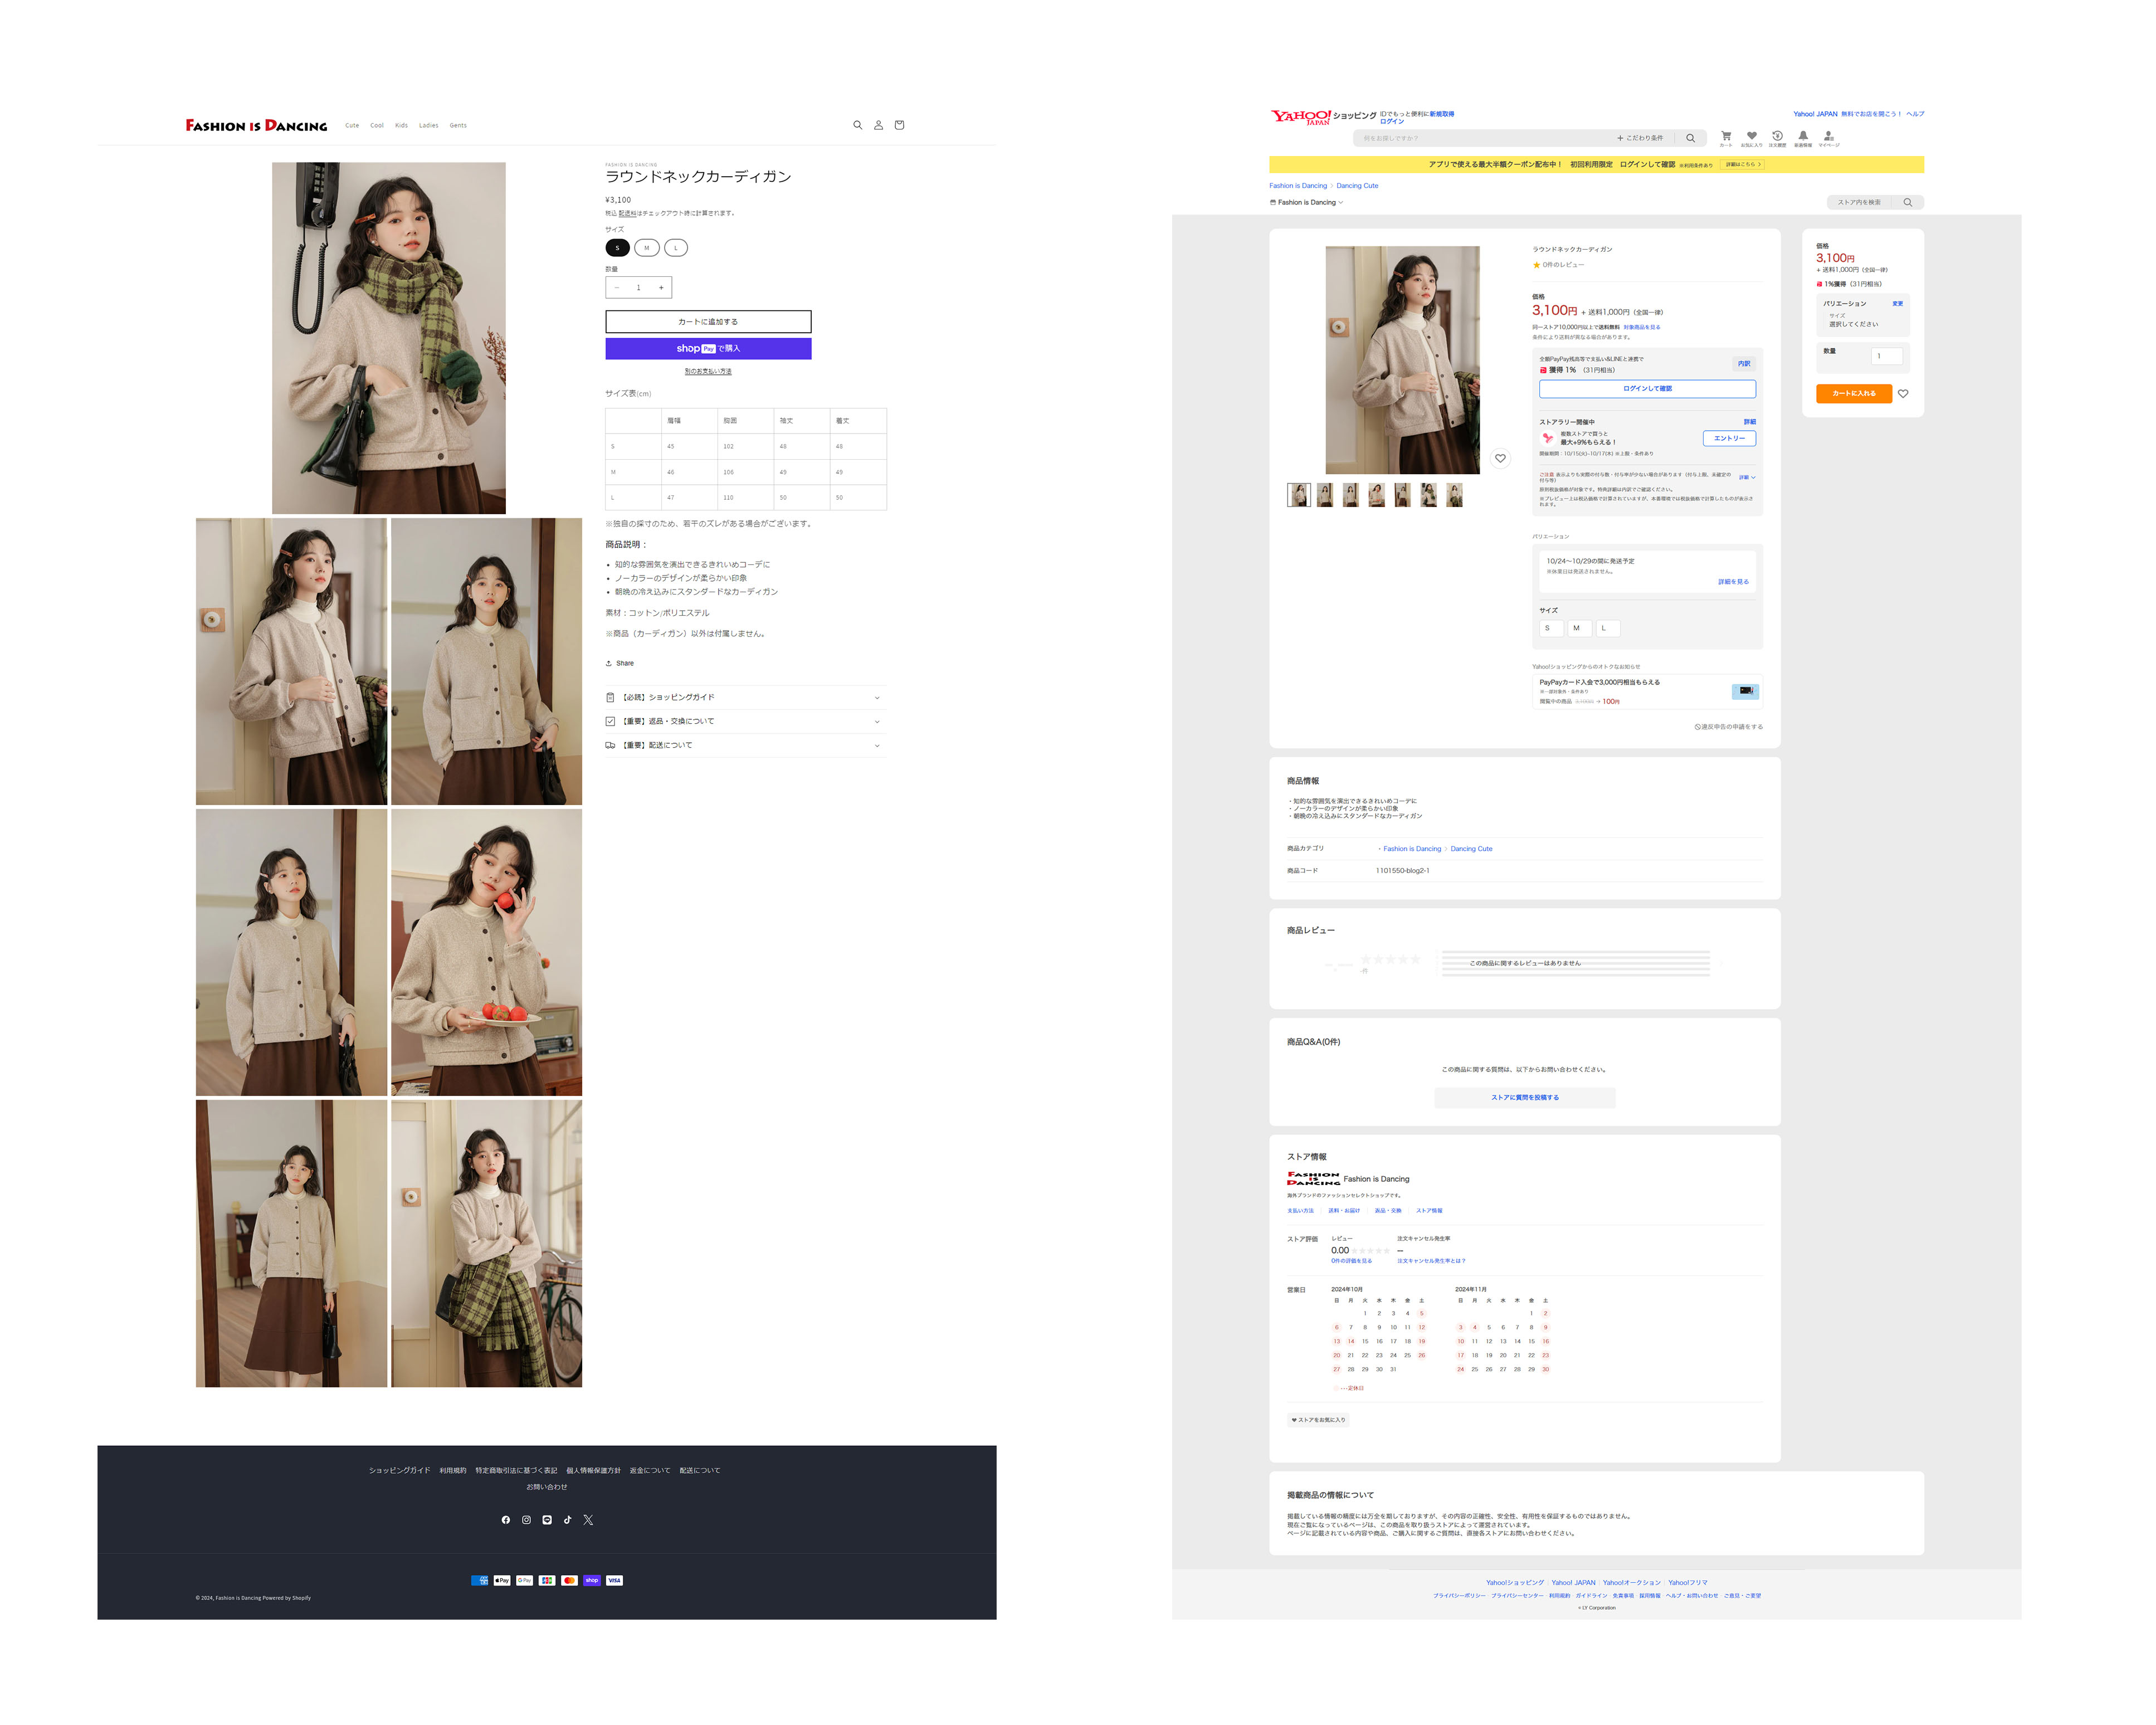This screenshot has height=1725, width=2156.
Task: Toggle the favorite heart next to カートに入れる
Action: (1902, 394)
